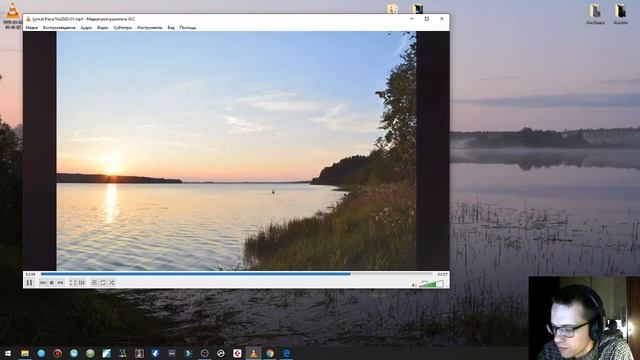
Task: Open File Explorer from the taskbar
Action: [x=25, y=353]
